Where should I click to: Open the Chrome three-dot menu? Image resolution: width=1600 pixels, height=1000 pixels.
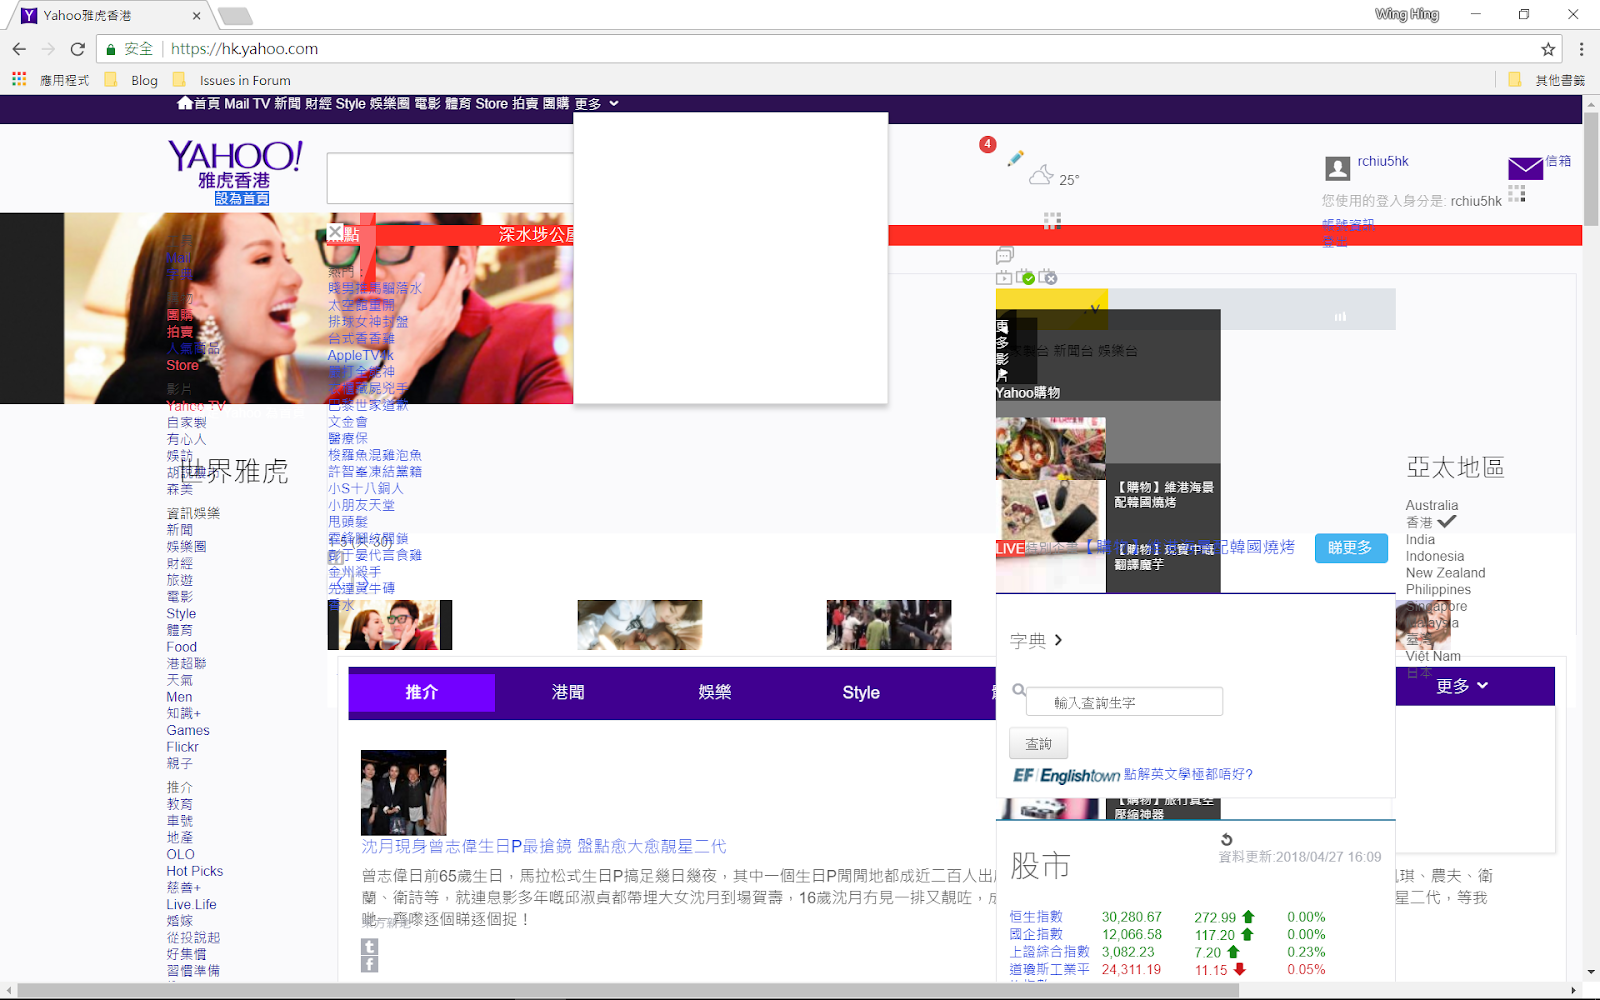[1581, 49]
